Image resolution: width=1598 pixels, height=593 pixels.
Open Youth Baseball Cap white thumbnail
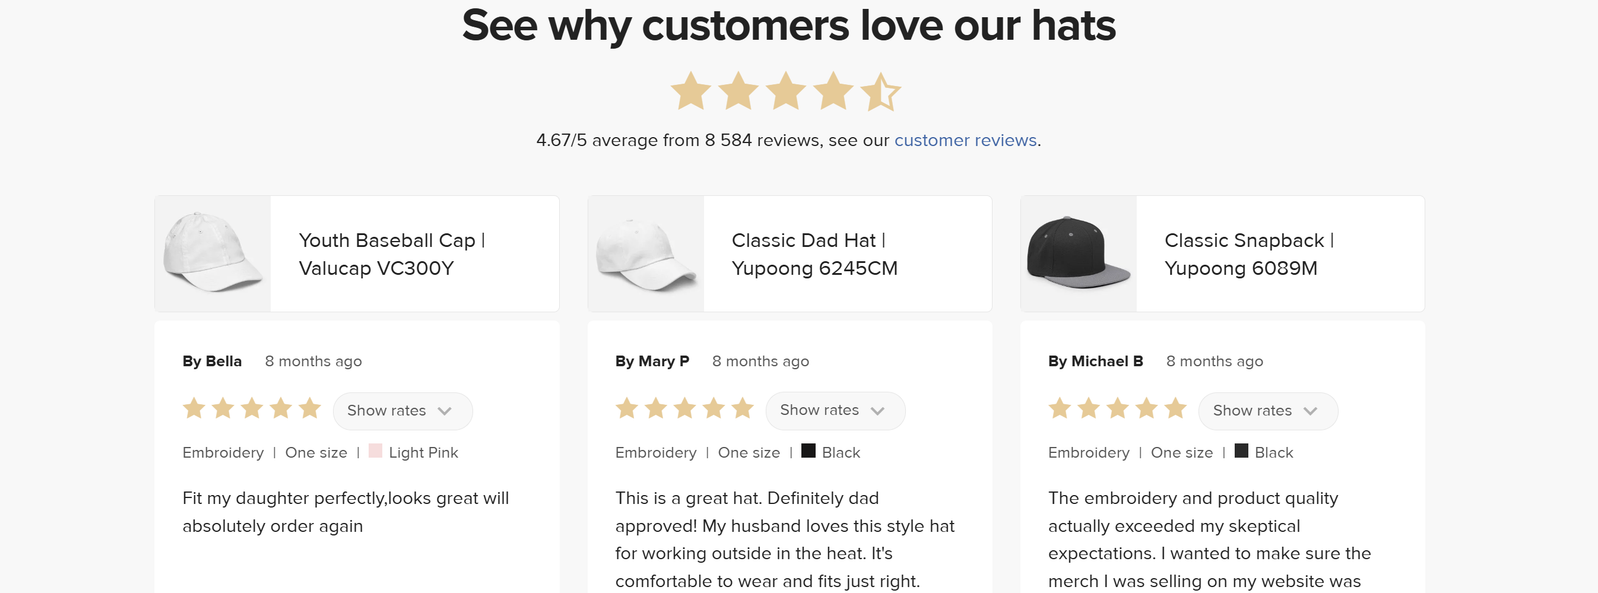pyautogui.click(x=213, y=254)
